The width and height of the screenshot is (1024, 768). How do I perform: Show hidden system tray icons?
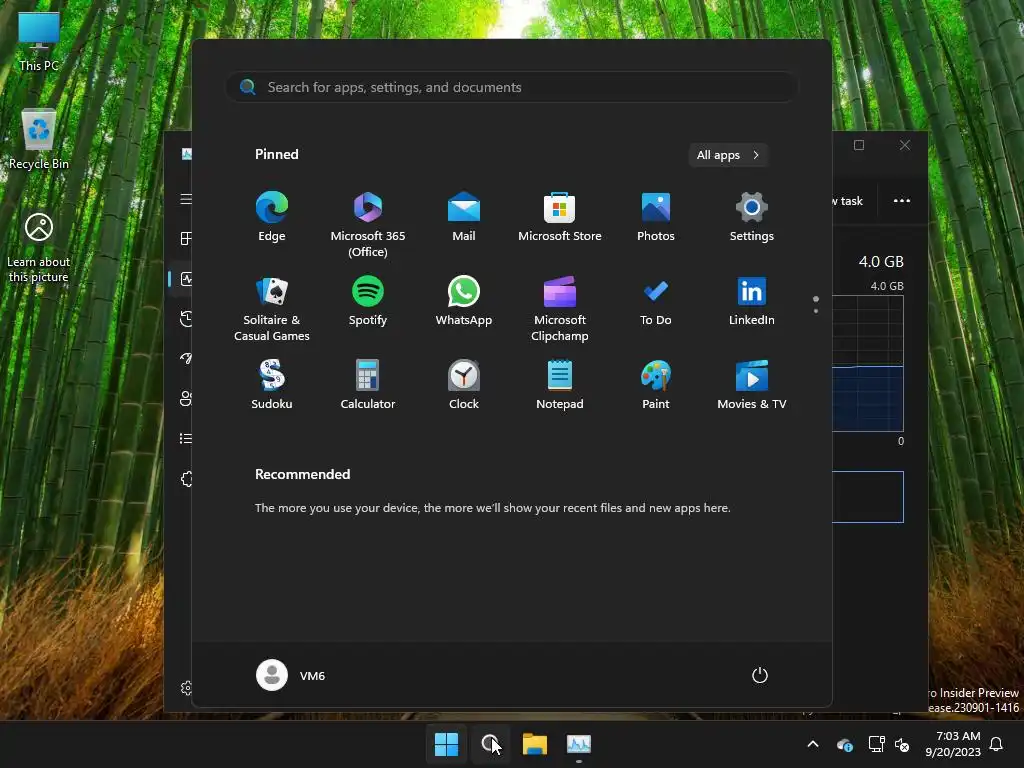813,744
